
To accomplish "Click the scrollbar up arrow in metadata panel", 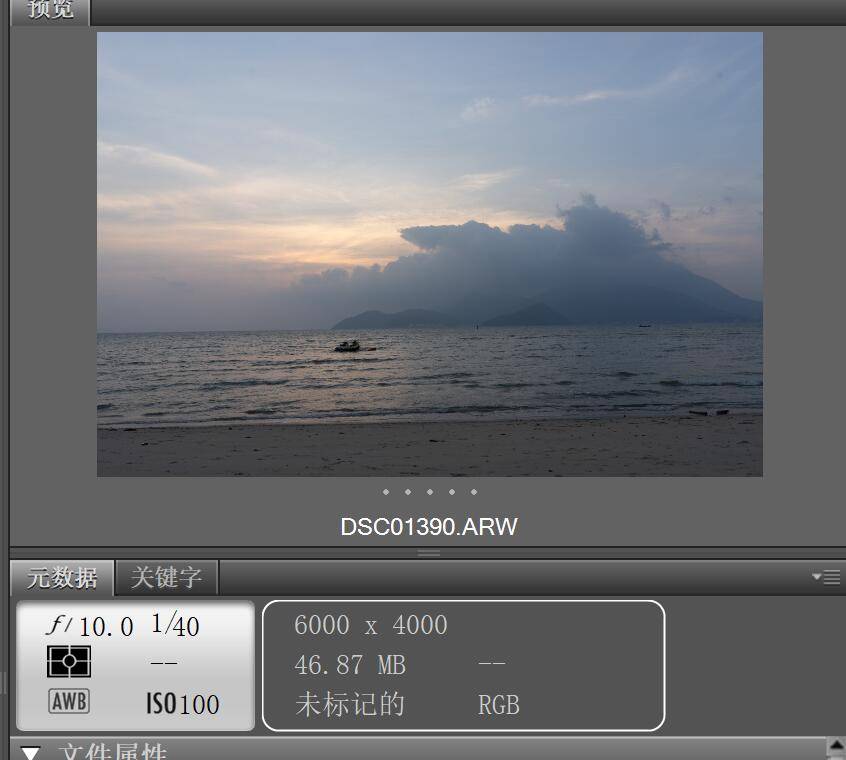I will click(836, 746).
